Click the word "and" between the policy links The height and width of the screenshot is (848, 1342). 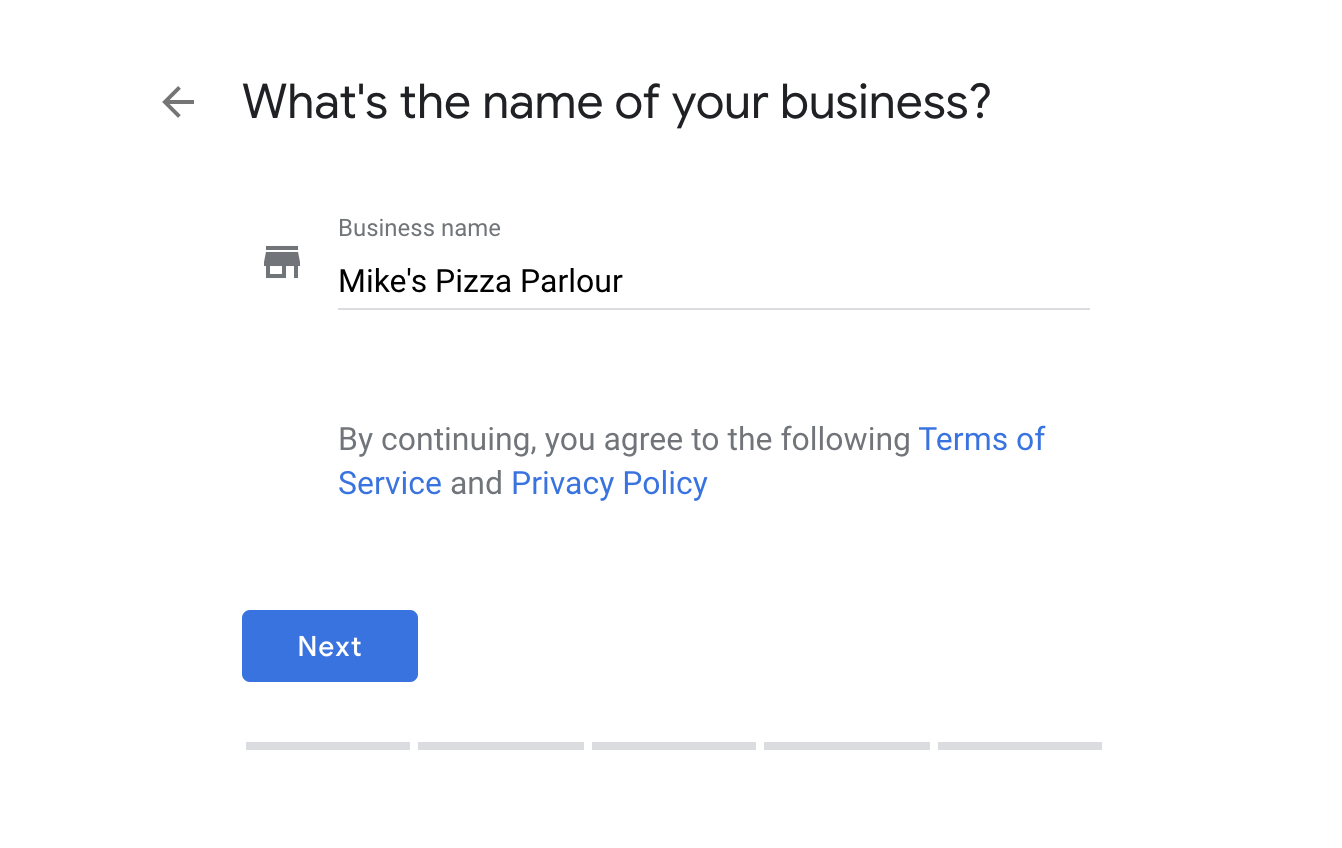coord(476,483)
